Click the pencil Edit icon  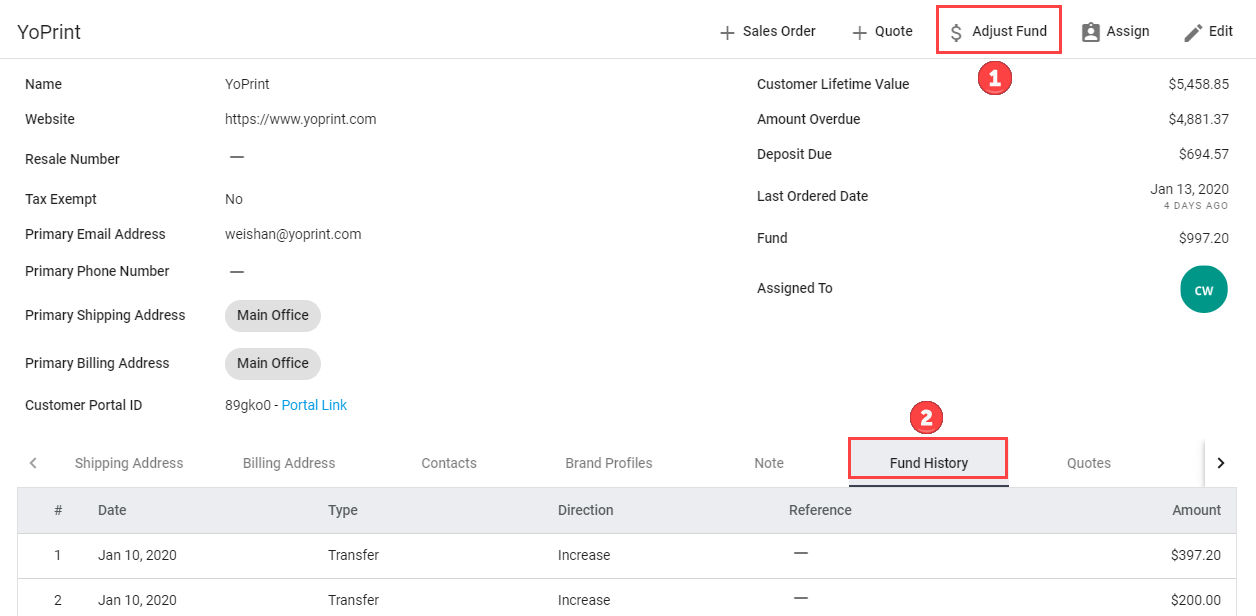(1193, 33)
